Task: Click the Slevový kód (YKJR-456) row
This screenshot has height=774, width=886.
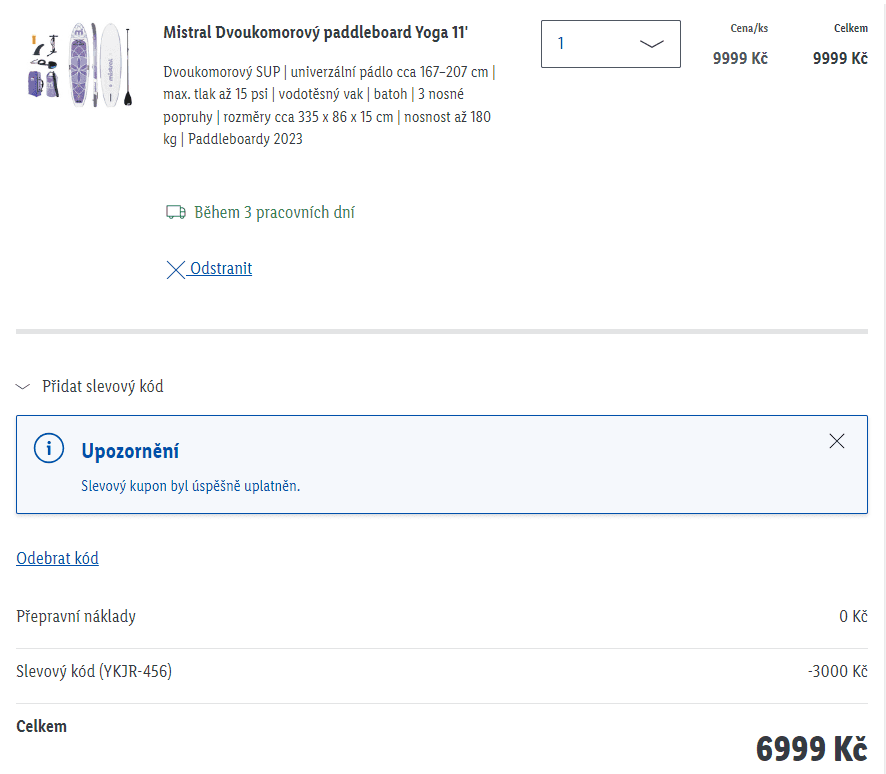Action: [x=442, y=671]
